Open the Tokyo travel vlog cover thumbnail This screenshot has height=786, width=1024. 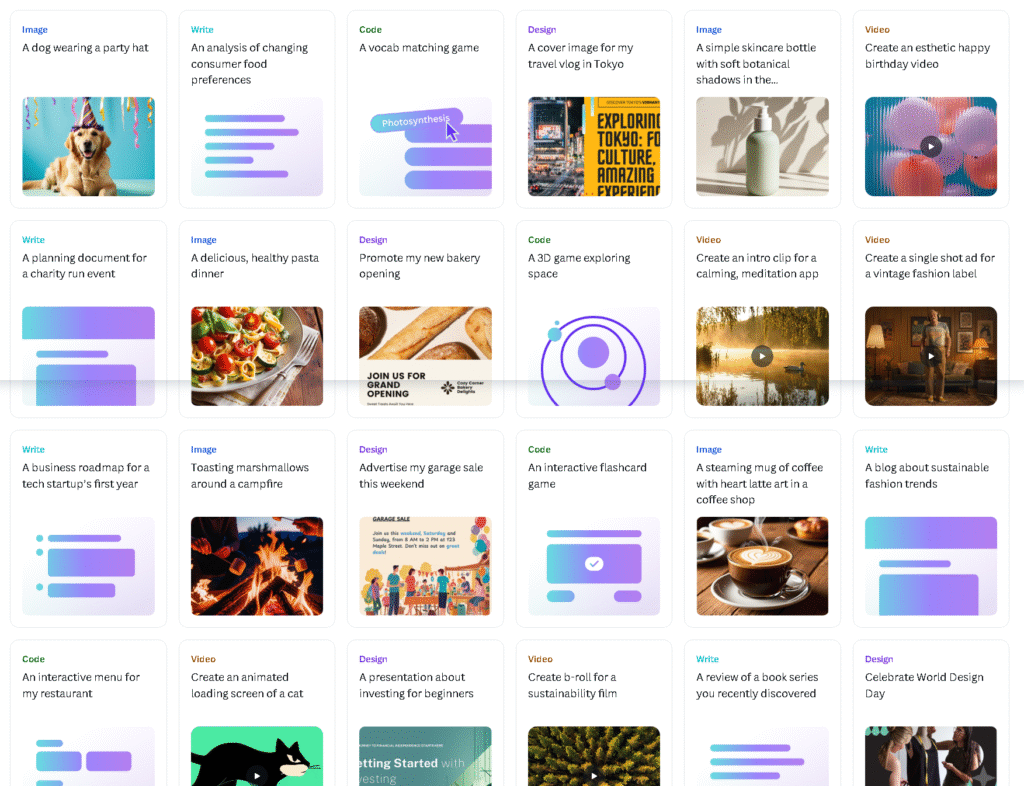click(x=593, y=146)
